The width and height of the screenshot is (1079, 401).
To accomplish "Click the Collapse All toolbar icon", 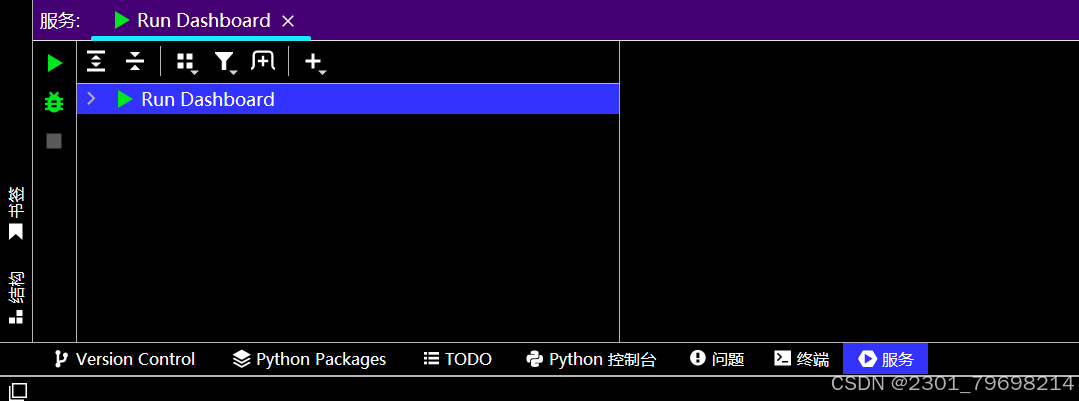I will click(135, 61).
